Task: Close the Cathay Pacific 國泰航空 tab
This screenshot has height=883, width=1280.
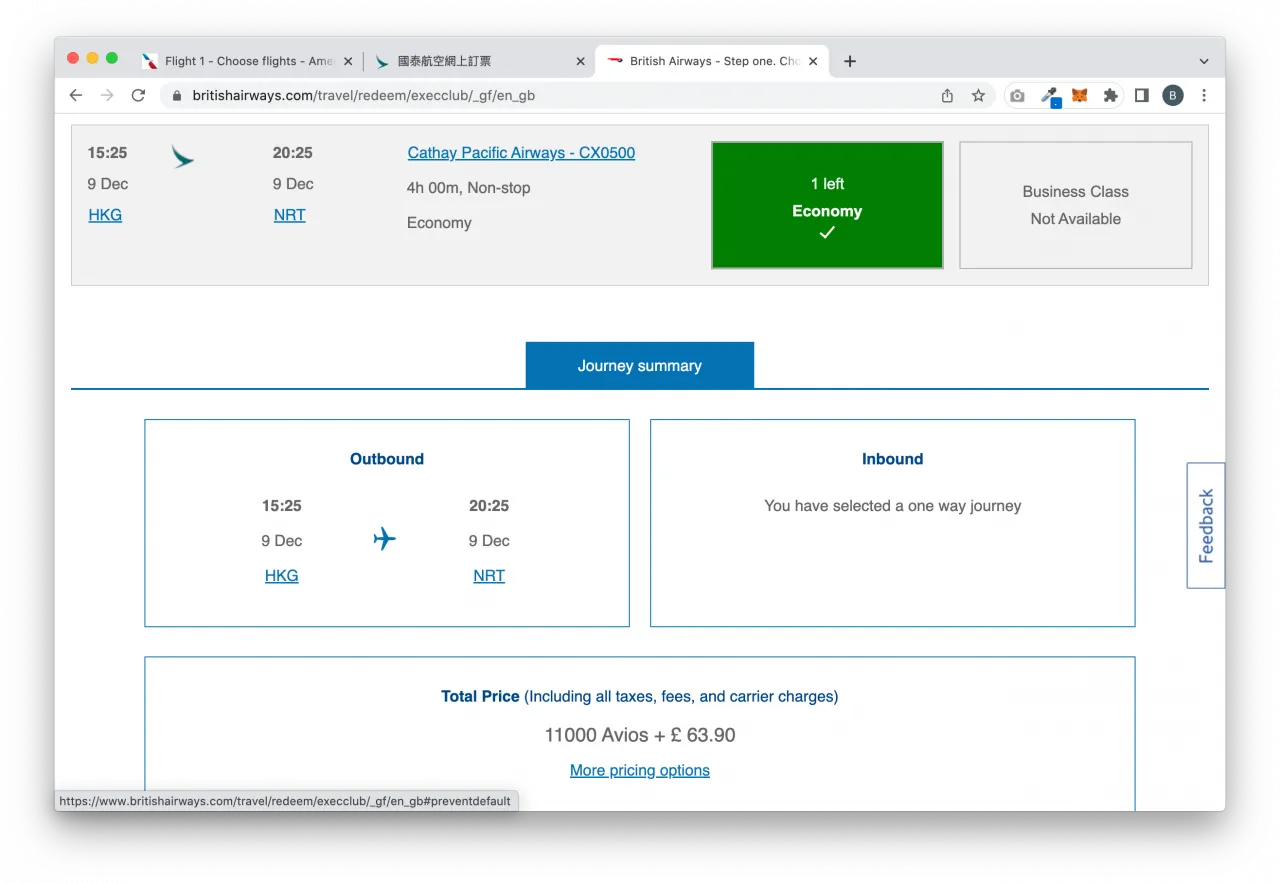Action: click(x=580, y=61)
